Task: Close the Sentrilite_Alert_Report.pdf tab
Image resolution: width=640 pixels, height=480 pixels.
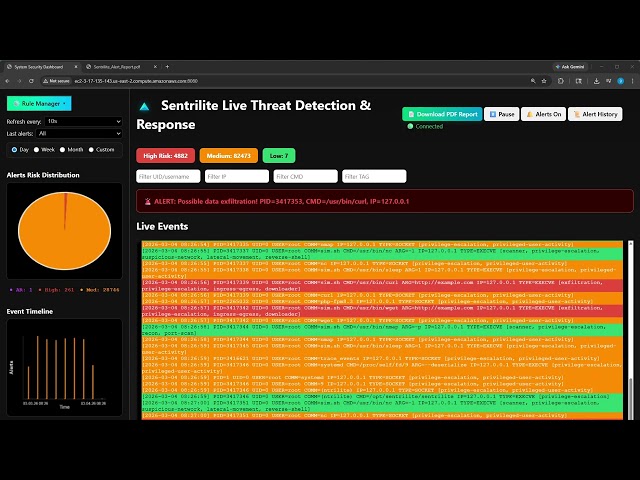Action: (155, 67)
